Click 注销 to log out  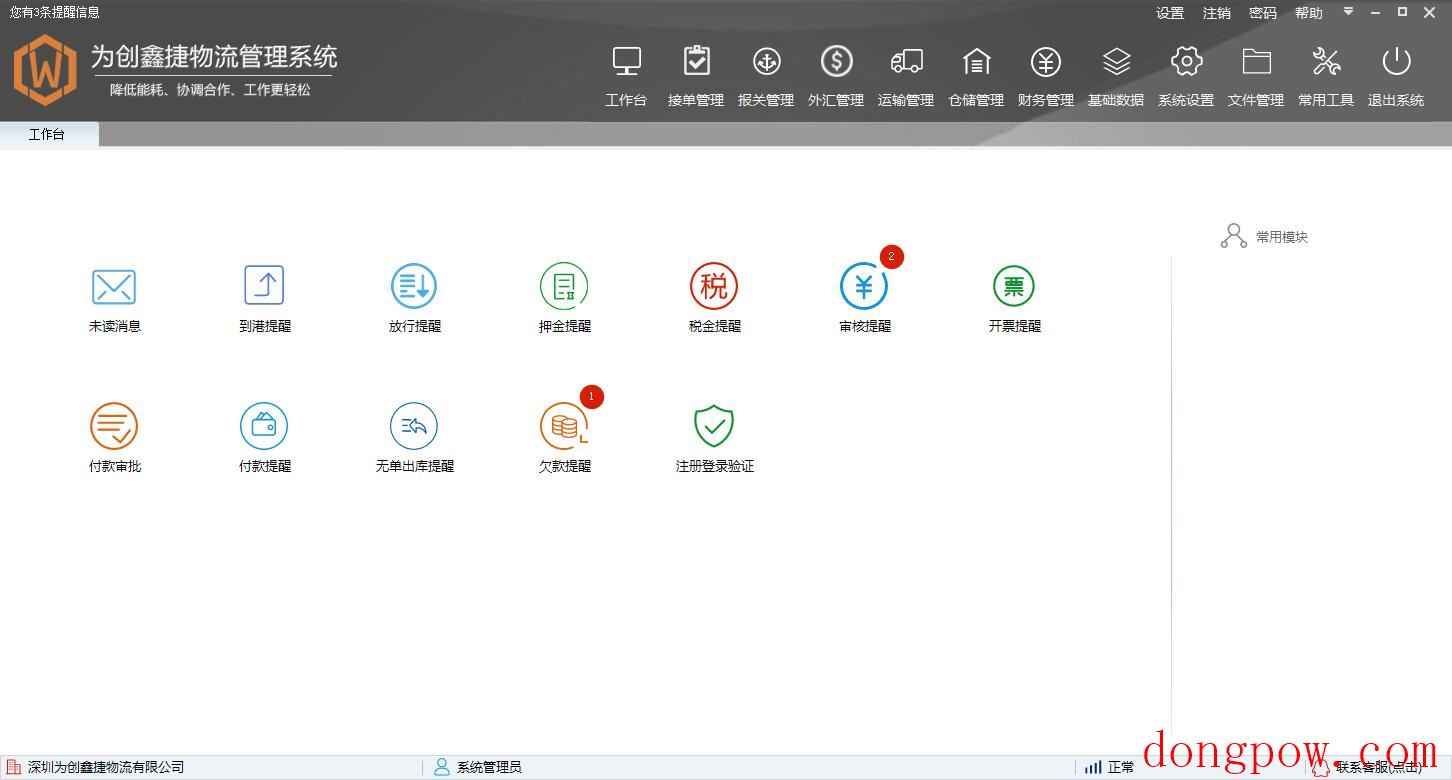1217,13
